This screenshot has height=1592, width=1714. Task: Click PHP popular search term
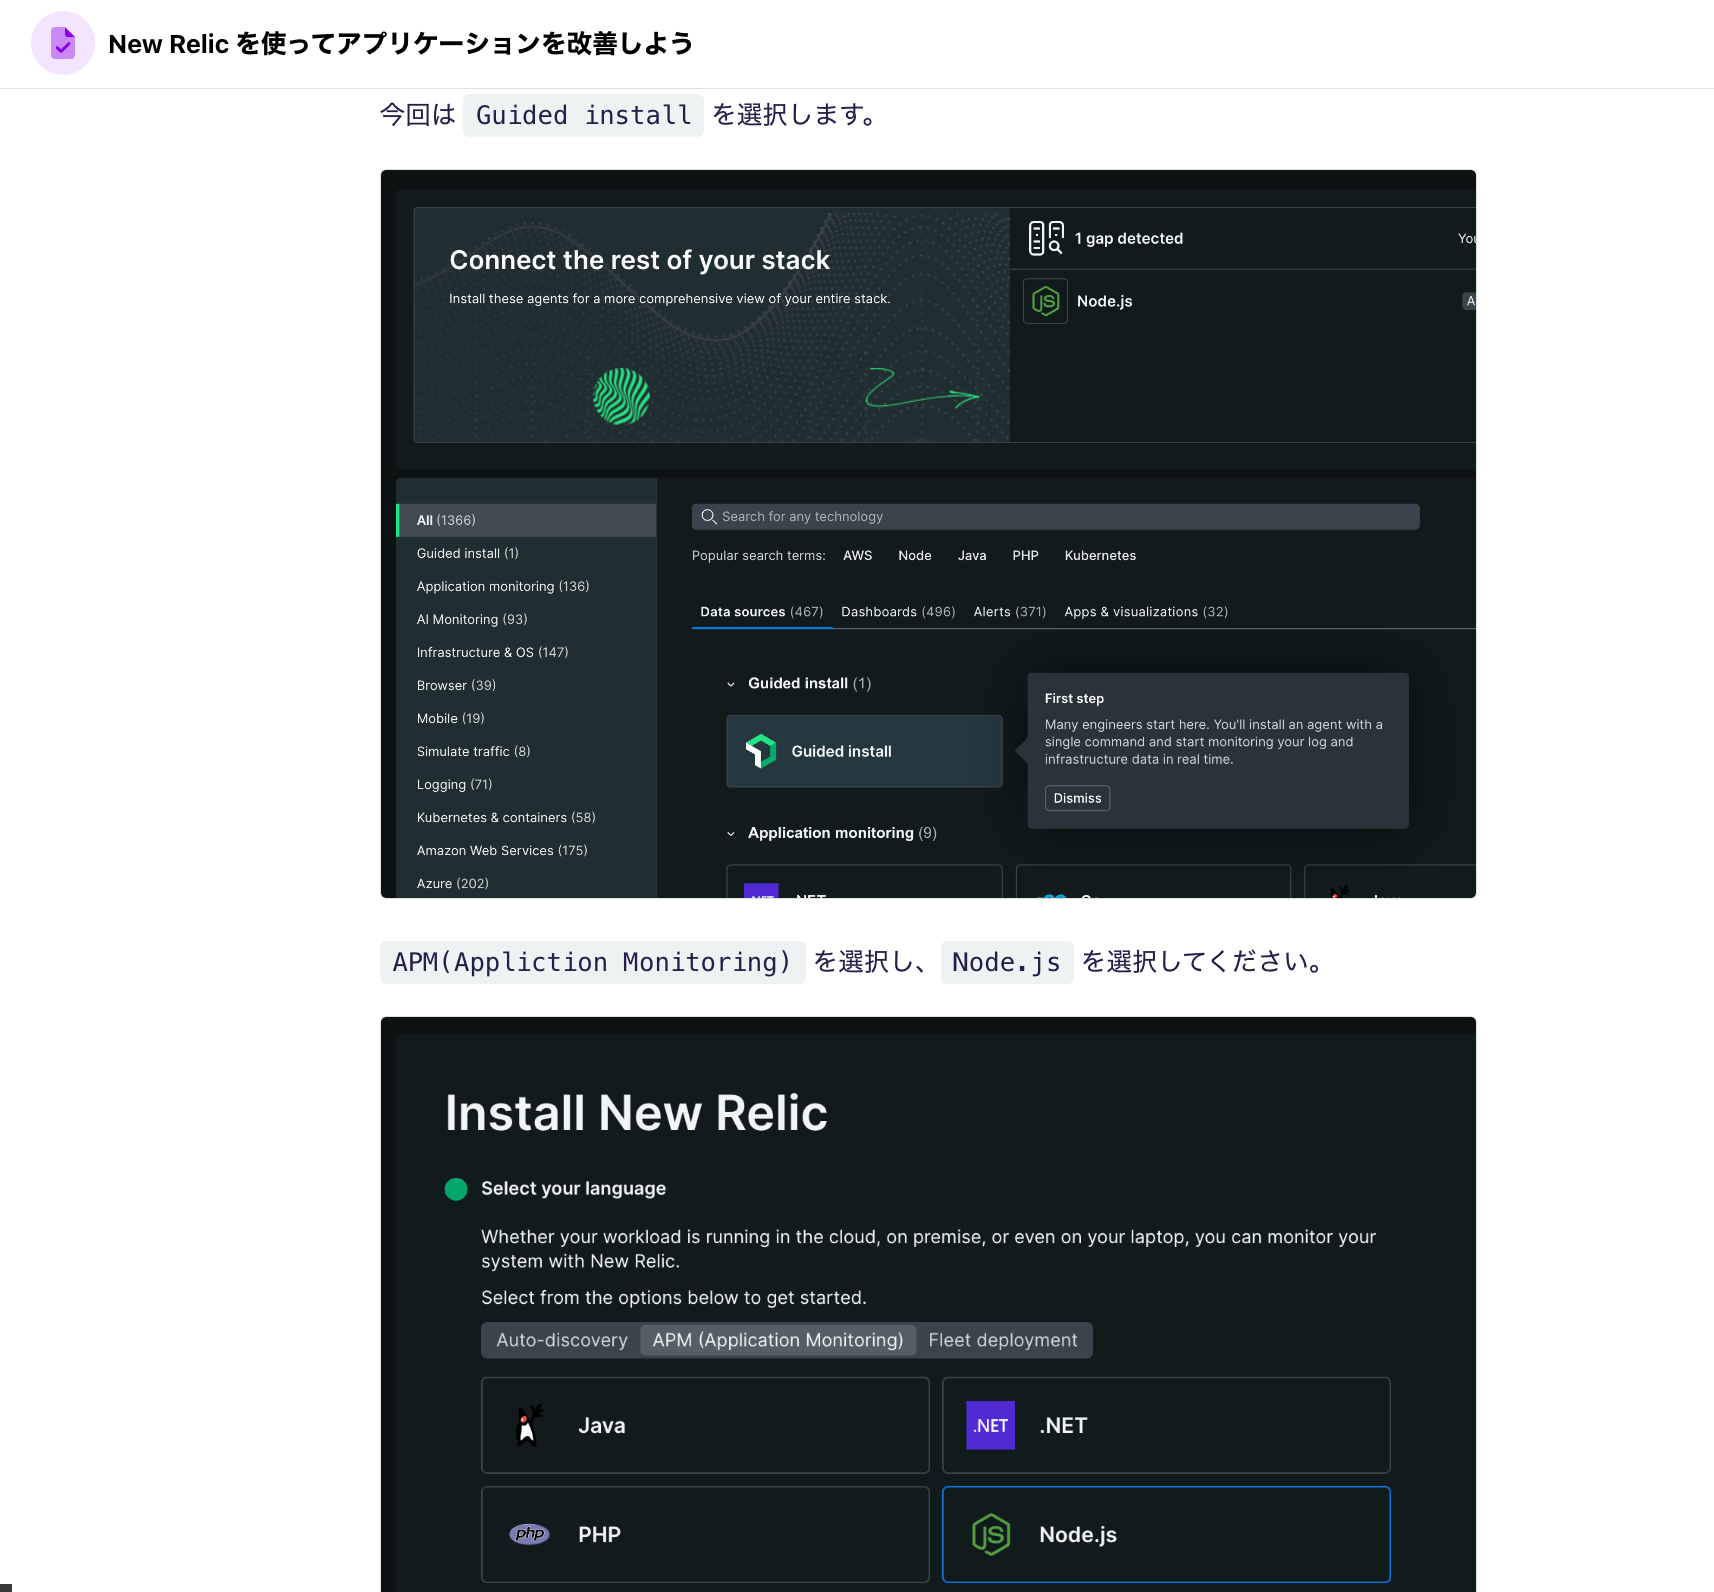(x=1025, y=556)
